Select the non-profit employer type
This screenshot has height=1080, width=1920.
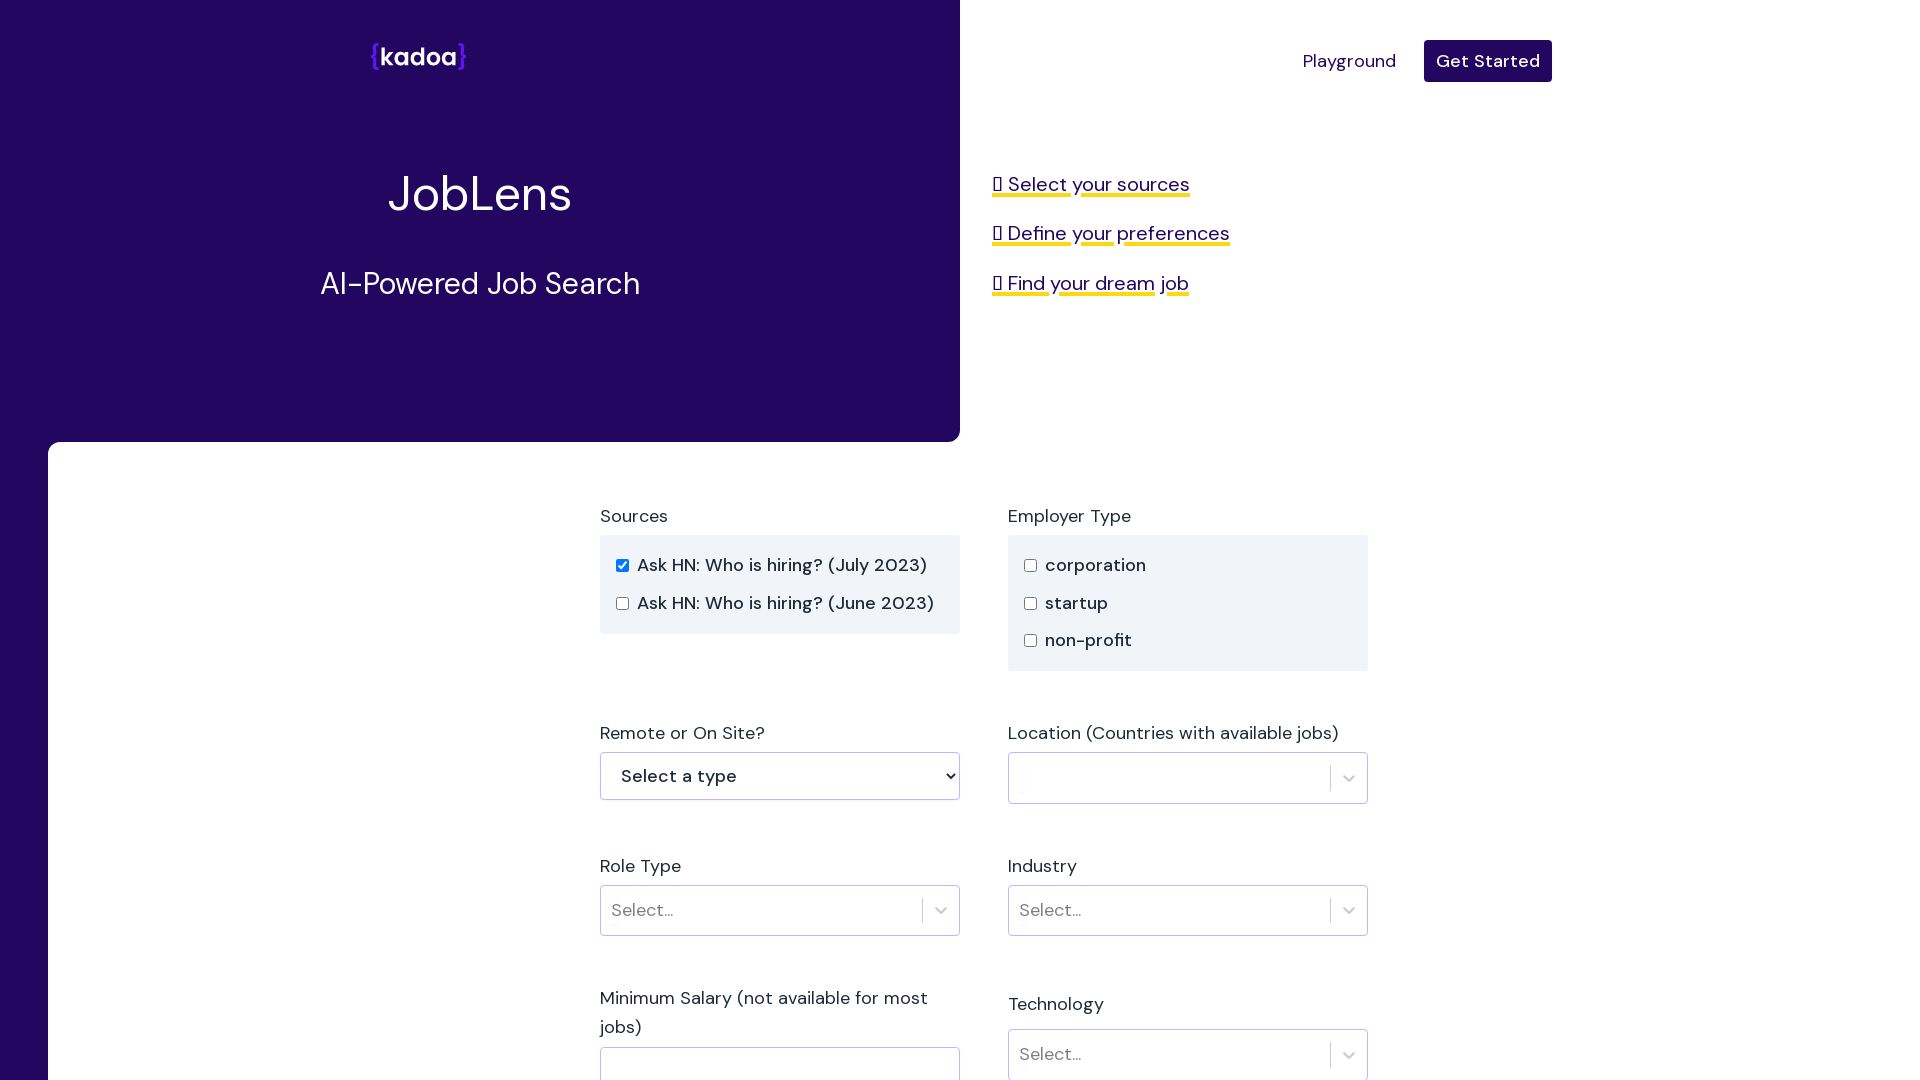[1030, 641]
